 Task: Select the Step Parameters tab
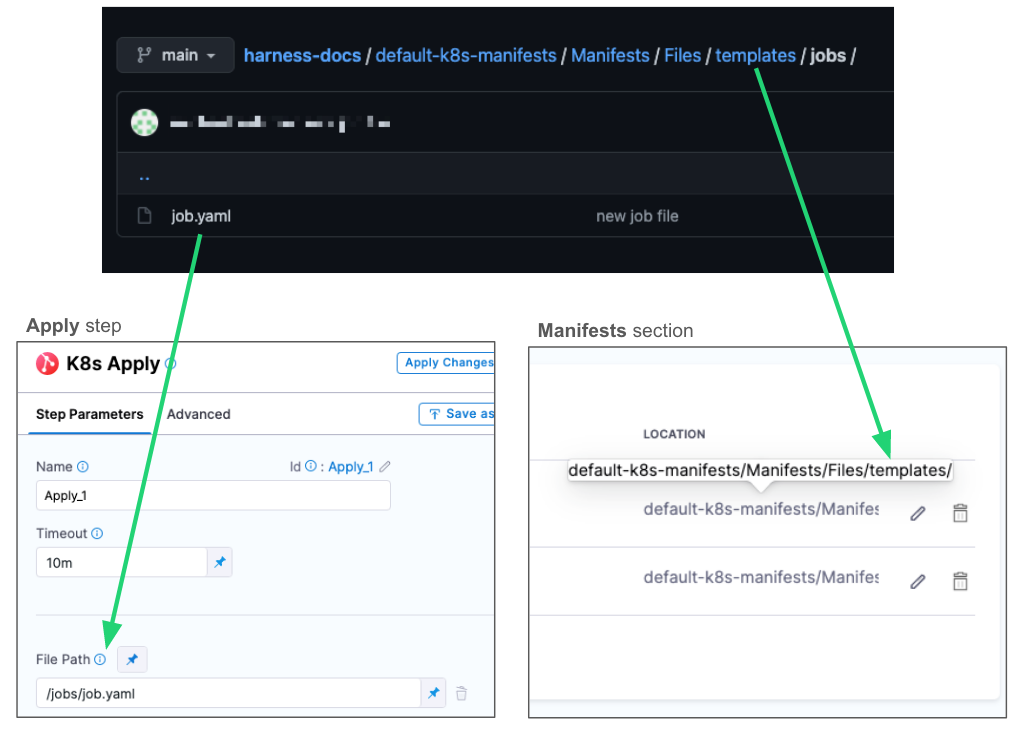[x=89, y=414]
